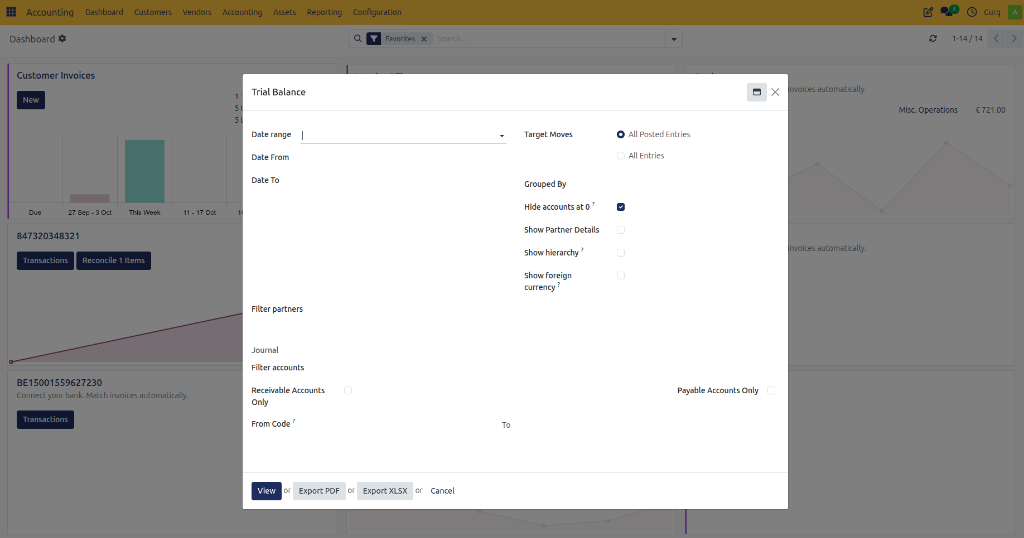
Task: Open the Vendors menu
Action: pos(197,12)
